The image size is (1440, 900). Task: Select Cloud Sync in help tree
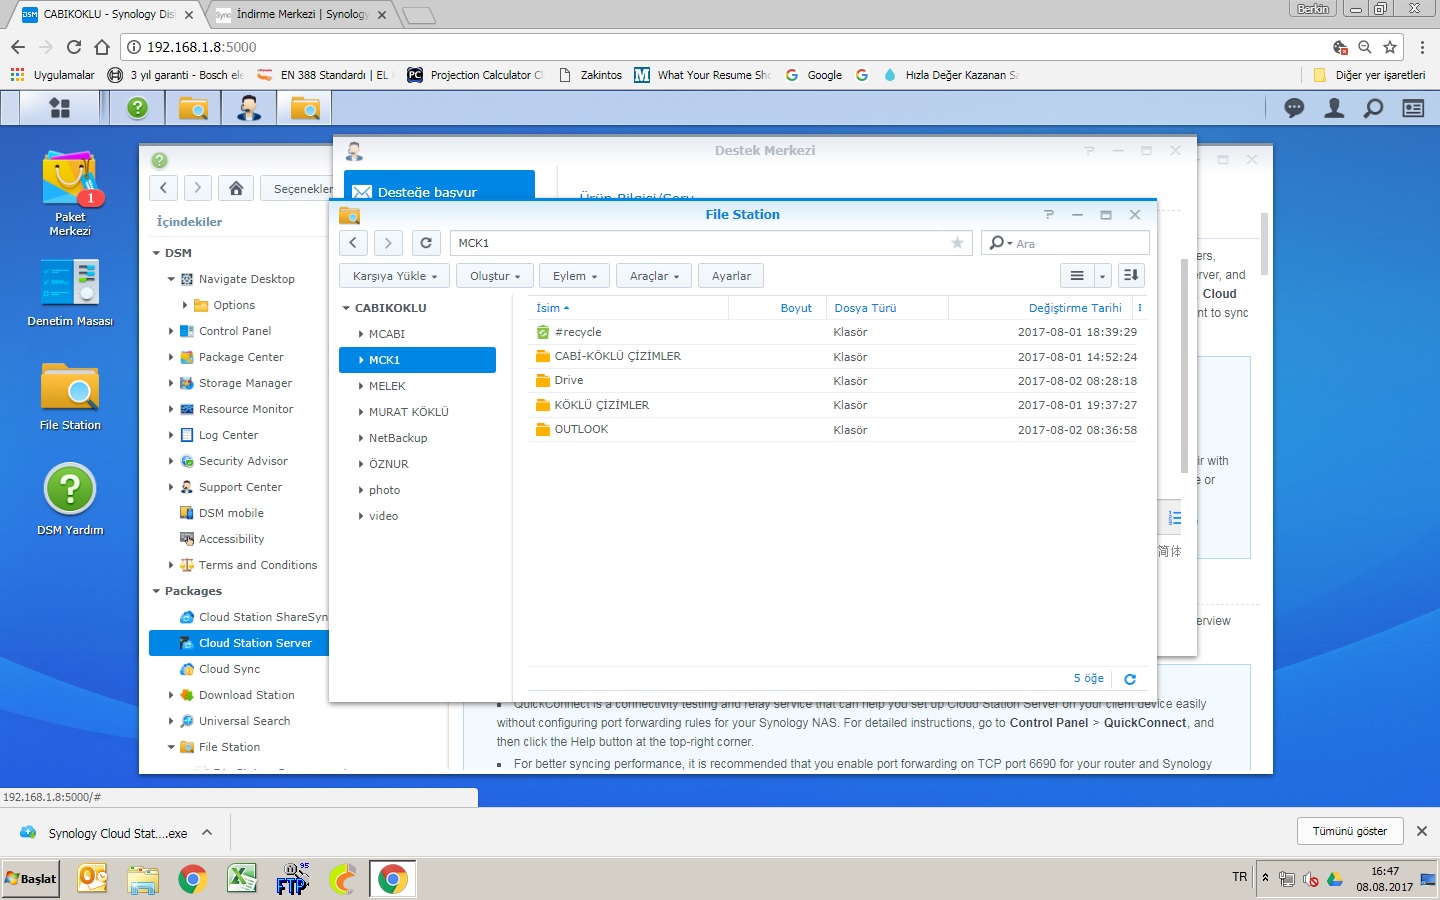click(x=229, y=669)
